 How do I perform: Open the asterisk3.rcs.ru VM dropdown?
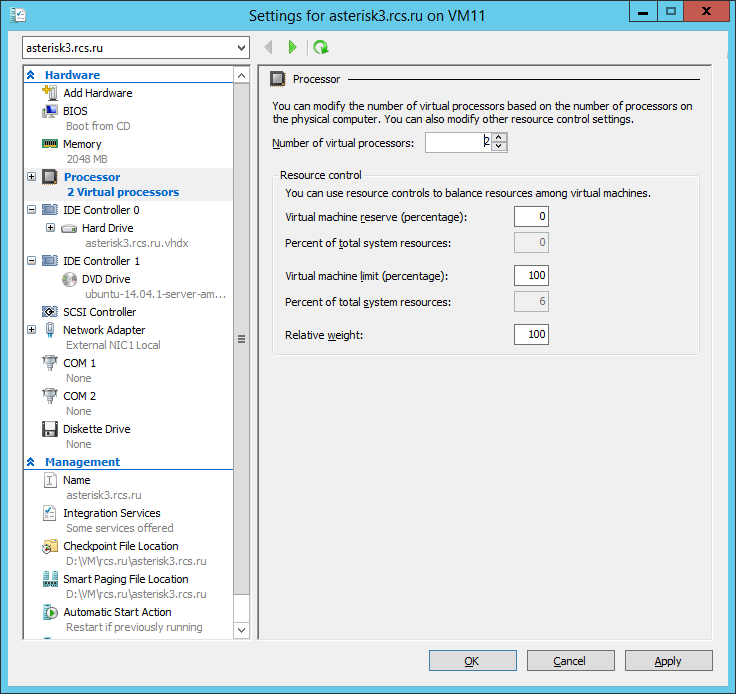[241, 47]
